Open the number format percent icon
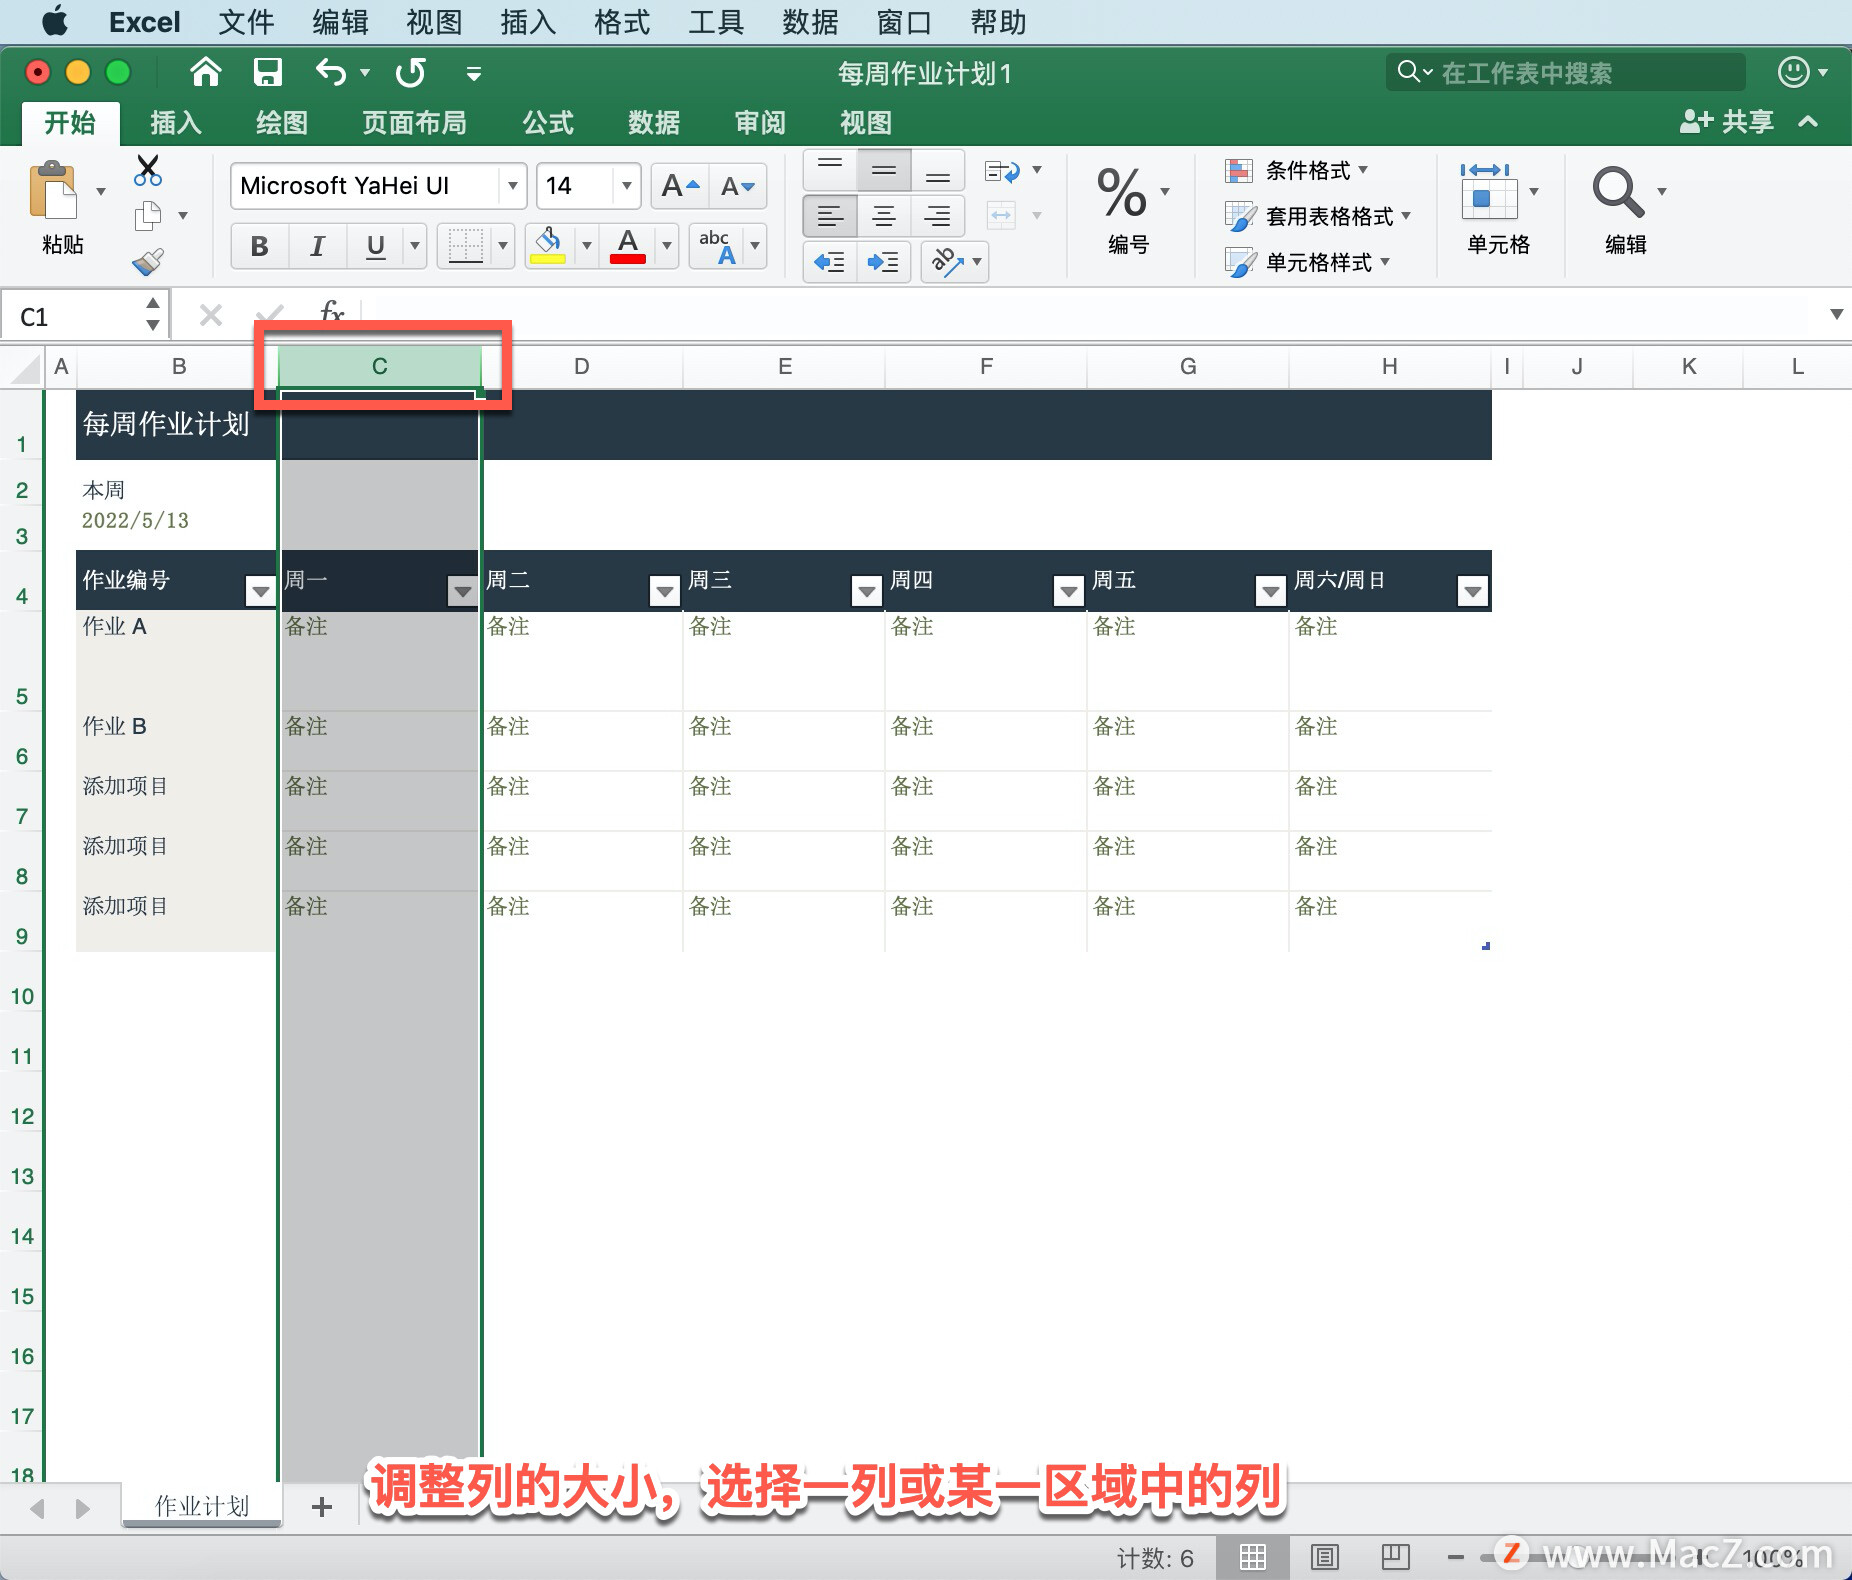The height and width of the screenshot is (1580, 1852). tap(1121, 193)
